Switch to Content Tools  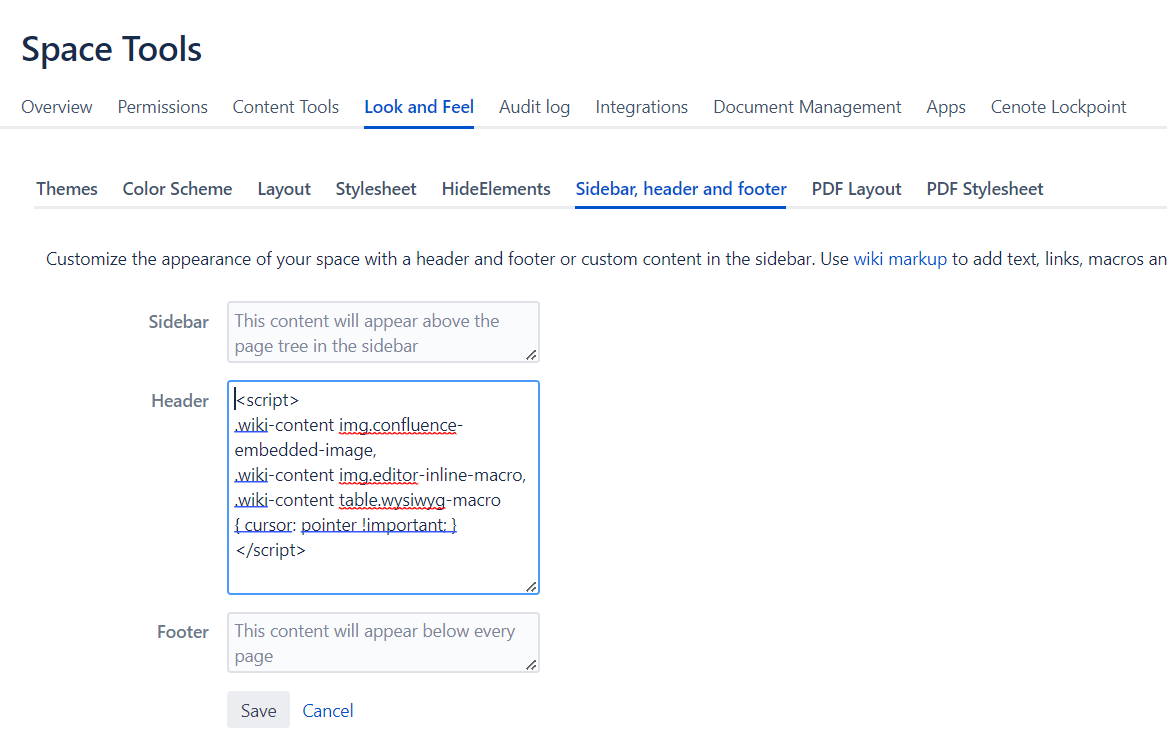tap(286, 107)
